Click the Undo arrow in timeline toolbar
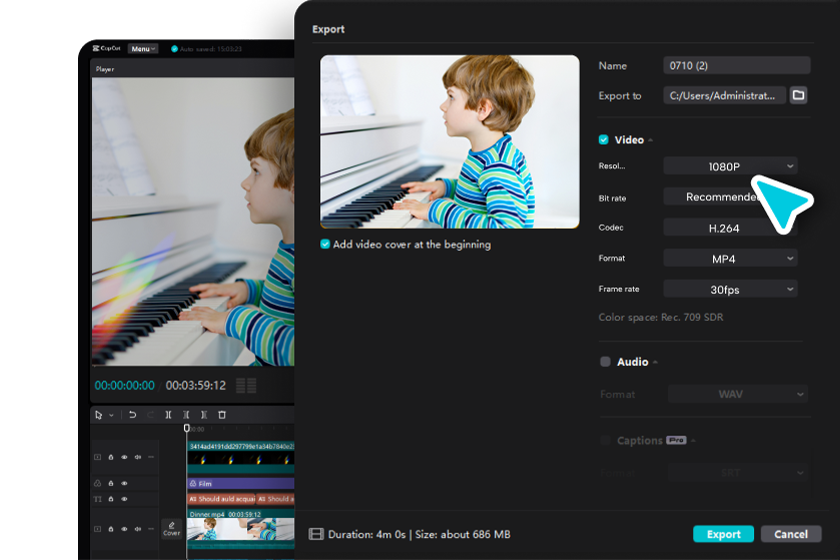 point(132,415)
